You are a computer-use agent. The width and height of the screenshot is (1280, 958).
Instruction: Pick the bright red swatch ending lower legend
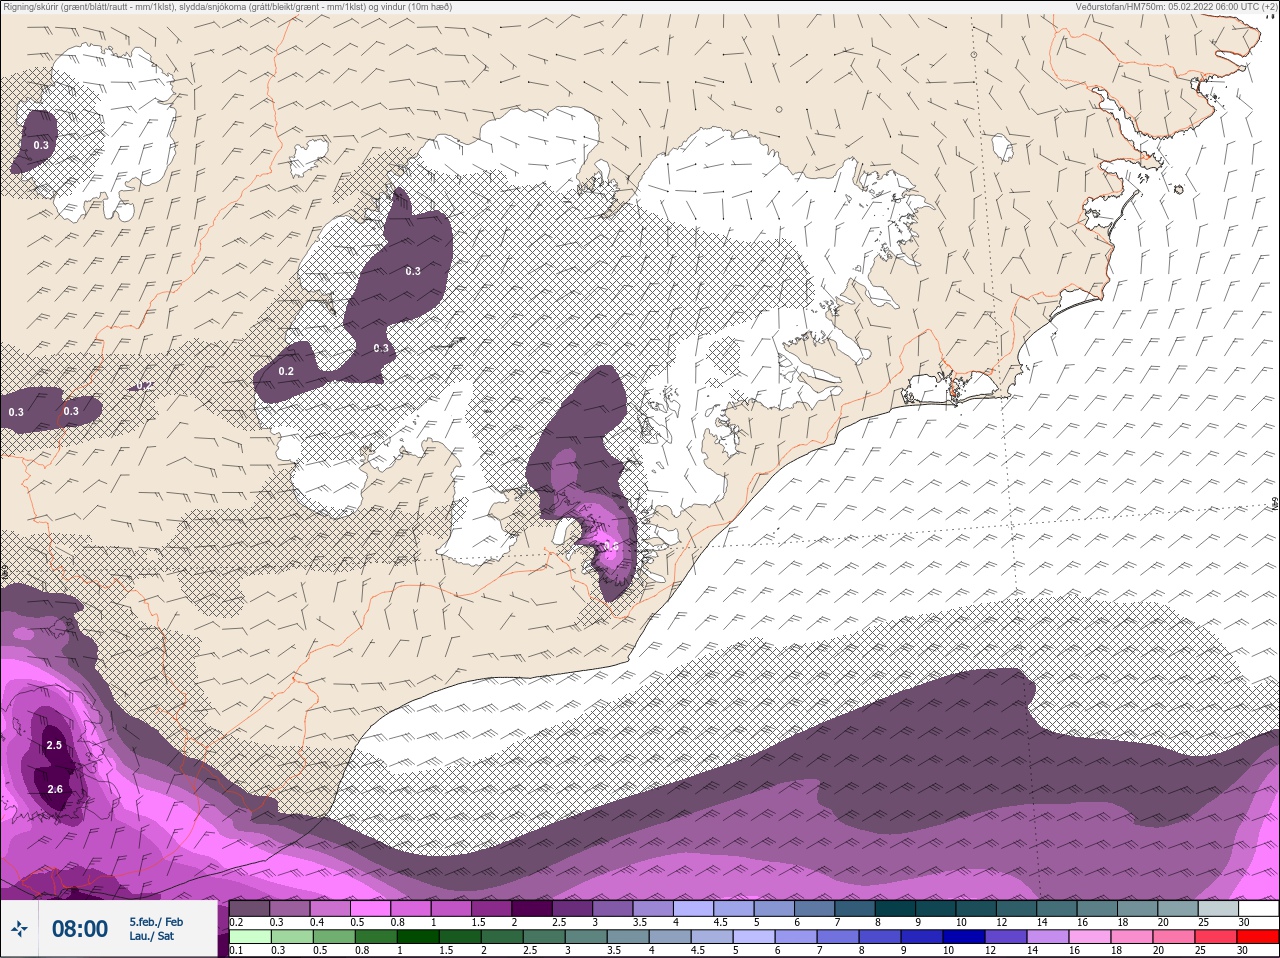[1257, 937]
